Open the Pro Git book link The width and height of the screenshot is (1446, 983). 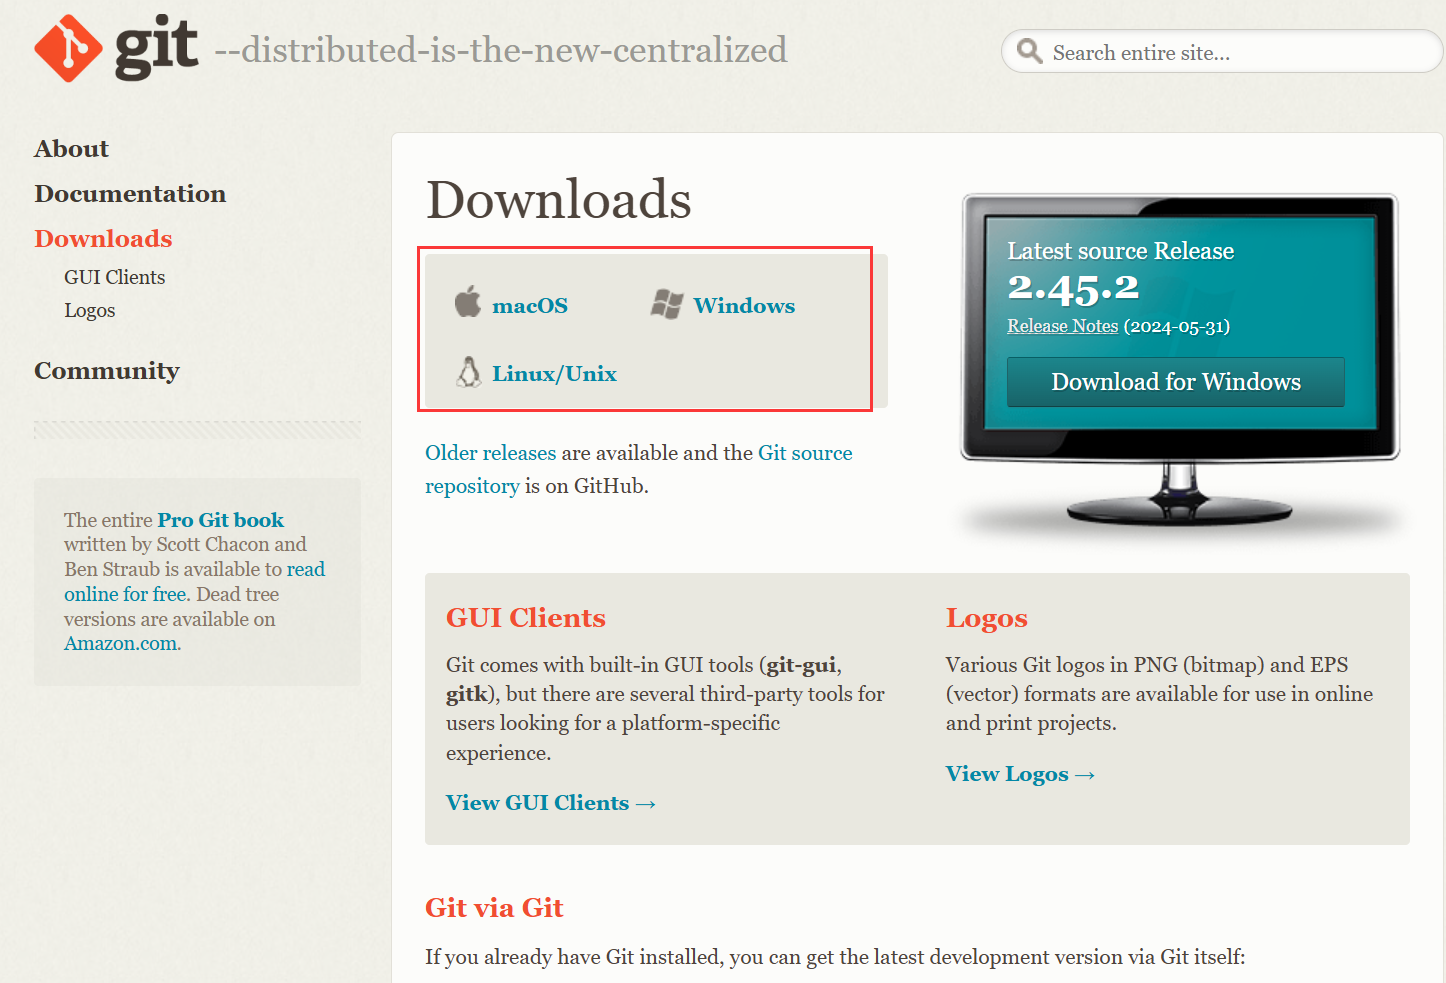click(221, 520)
